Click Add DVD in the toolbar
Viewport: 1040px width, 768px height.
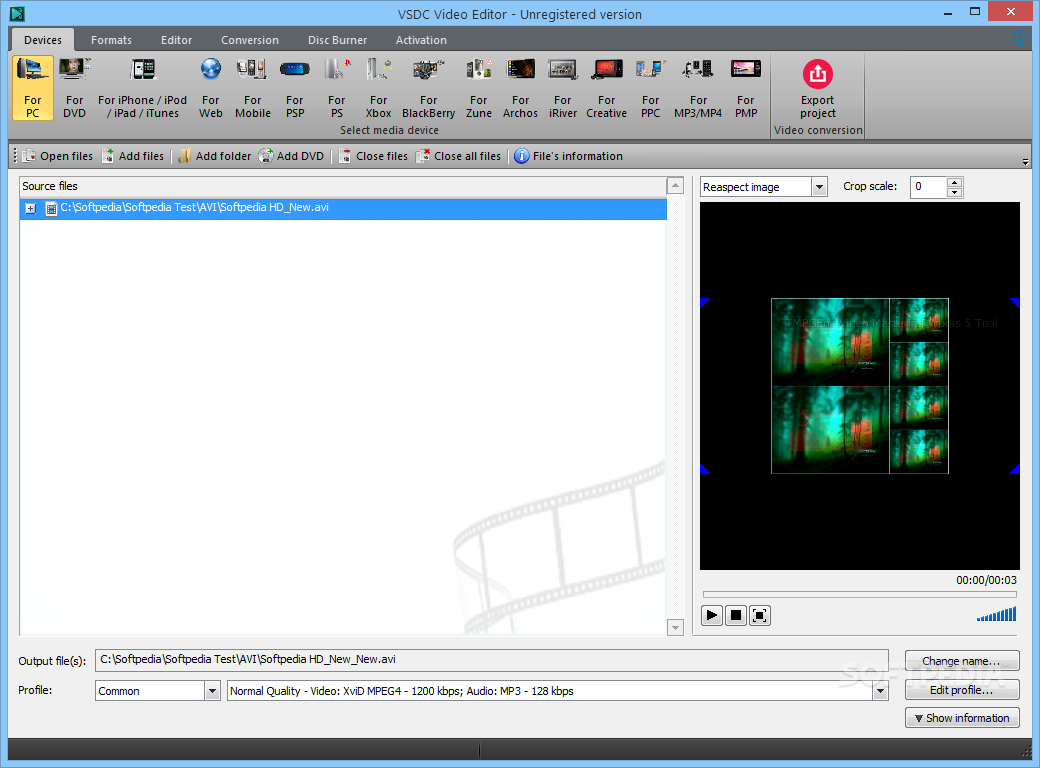292,156
